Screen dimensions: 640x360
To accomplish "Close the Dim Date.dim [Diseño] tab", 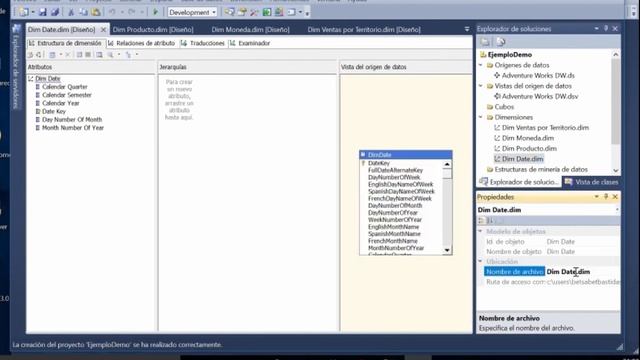I will (x=103, y=29).
